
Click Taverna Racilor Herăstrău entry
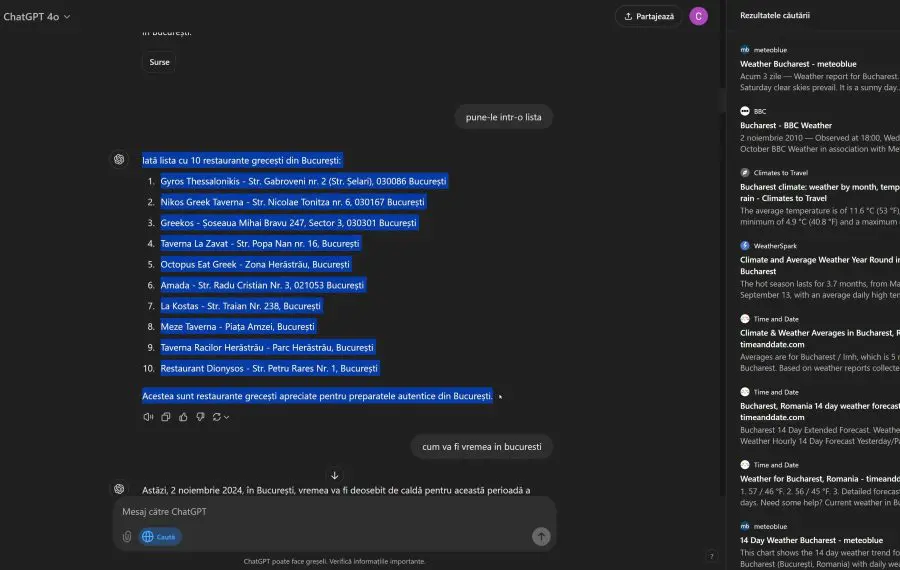[267, 347]
